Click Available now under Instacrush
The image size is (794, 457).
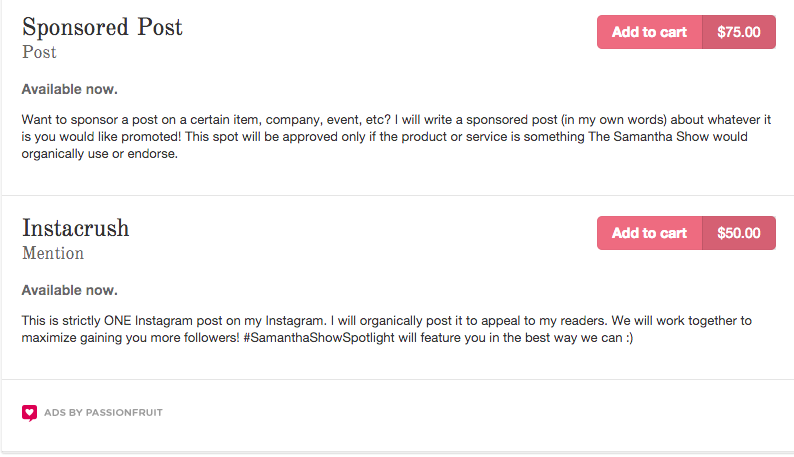pos(69,290)
